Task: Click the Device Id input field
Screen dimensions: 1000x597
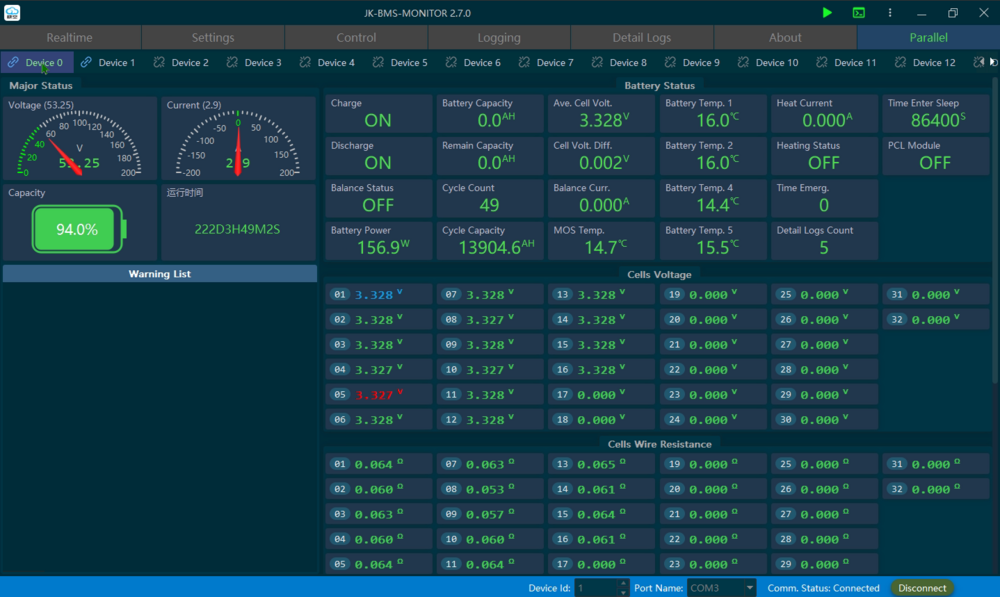Action: coord(595,588)
